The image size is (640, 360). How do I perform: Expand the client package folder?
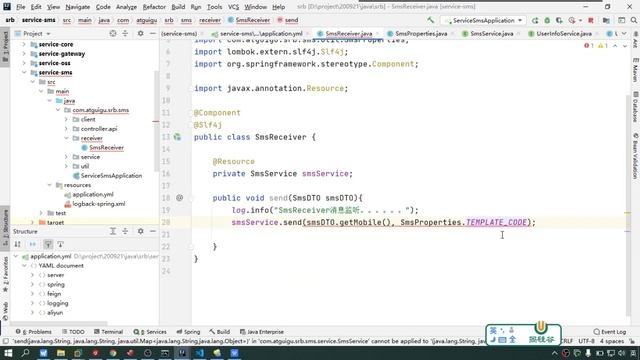click(x=66, y=119)
